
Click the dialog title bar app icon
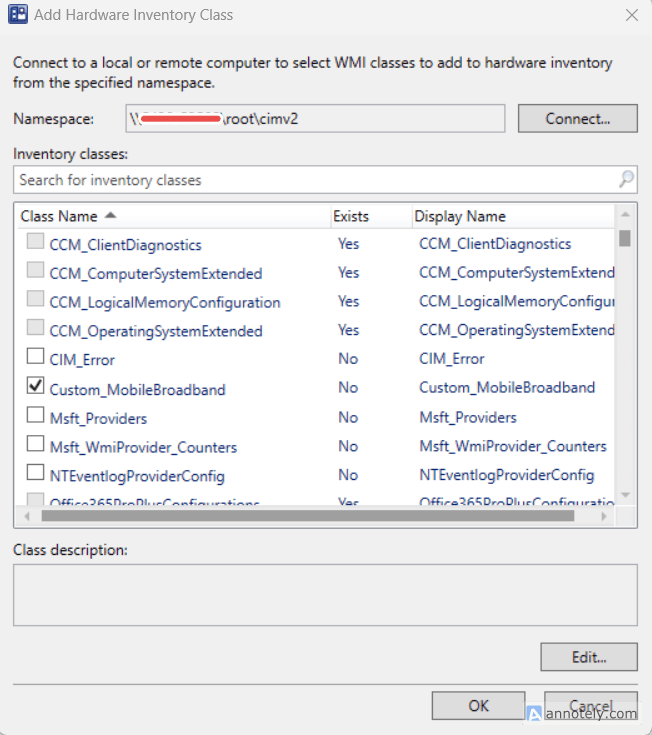[16, 15]
